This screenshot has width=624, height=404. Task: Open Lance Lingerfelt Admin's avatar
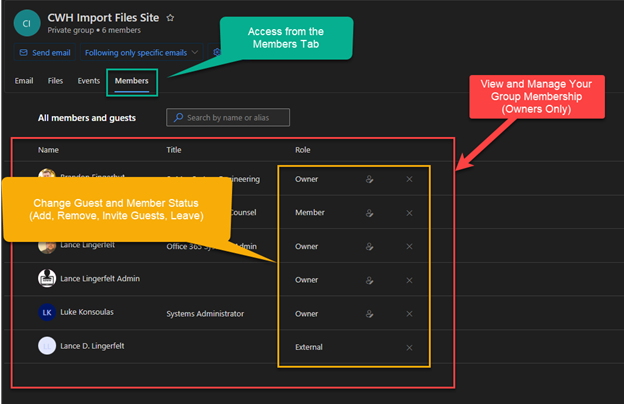(47, 278)
